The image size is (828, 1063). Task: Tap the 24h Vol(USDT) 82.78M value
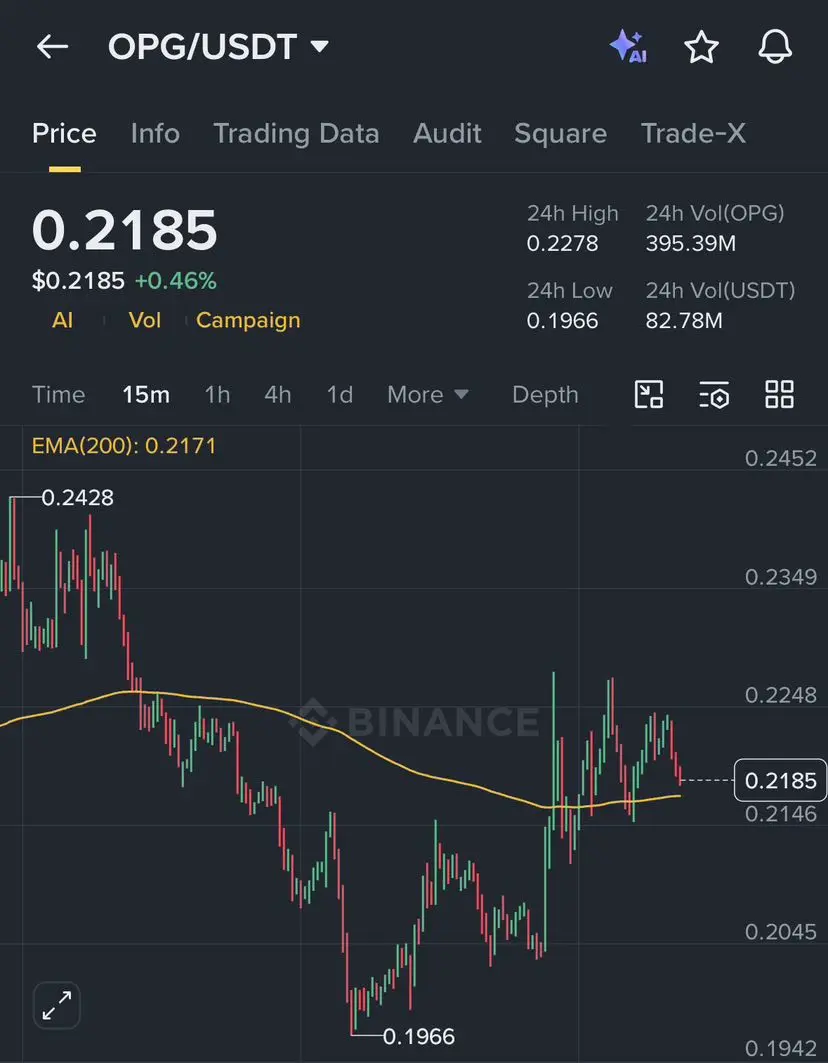[x=684, y=321]
